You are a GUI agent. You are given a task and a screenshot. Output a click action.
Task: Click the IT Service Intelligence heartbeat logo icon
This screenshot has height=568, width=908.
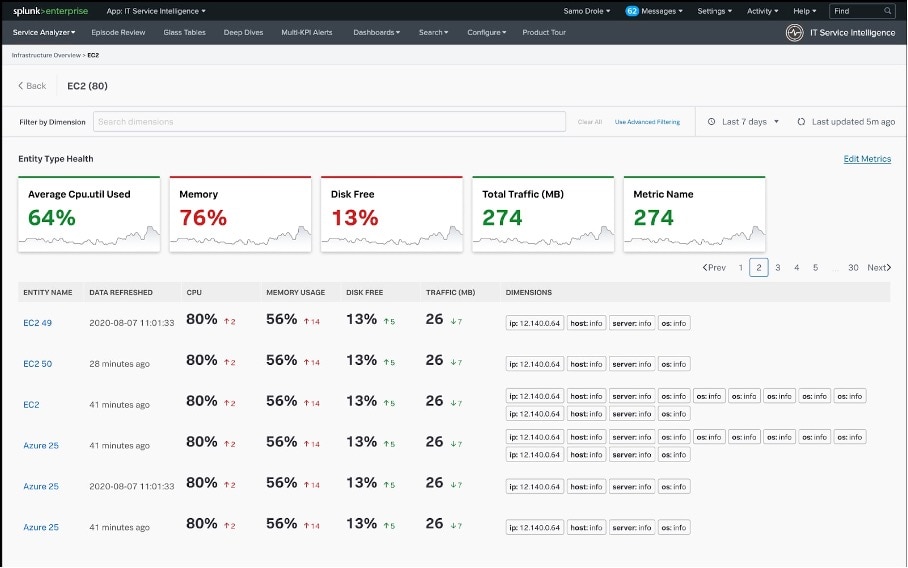click(794, 32)
